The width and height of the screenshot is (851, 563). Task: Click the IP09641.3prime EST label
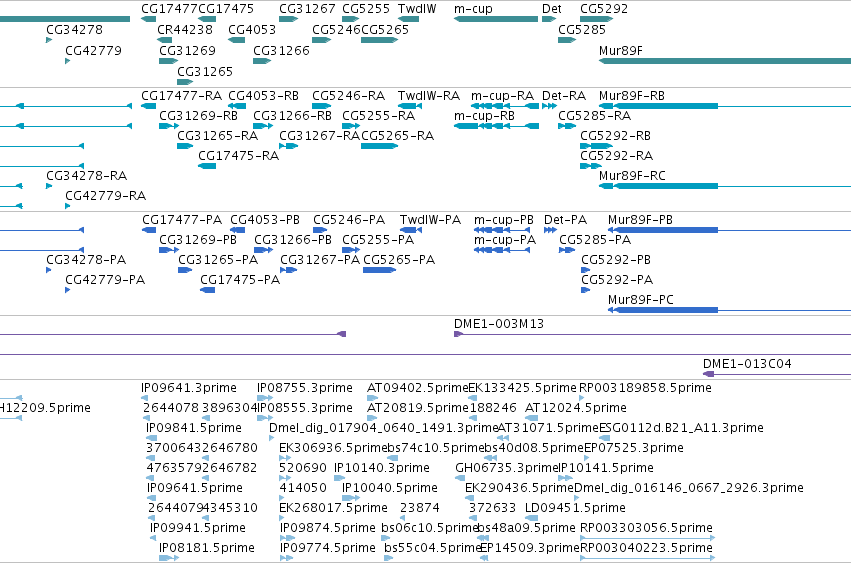click(x=189, y=388)
